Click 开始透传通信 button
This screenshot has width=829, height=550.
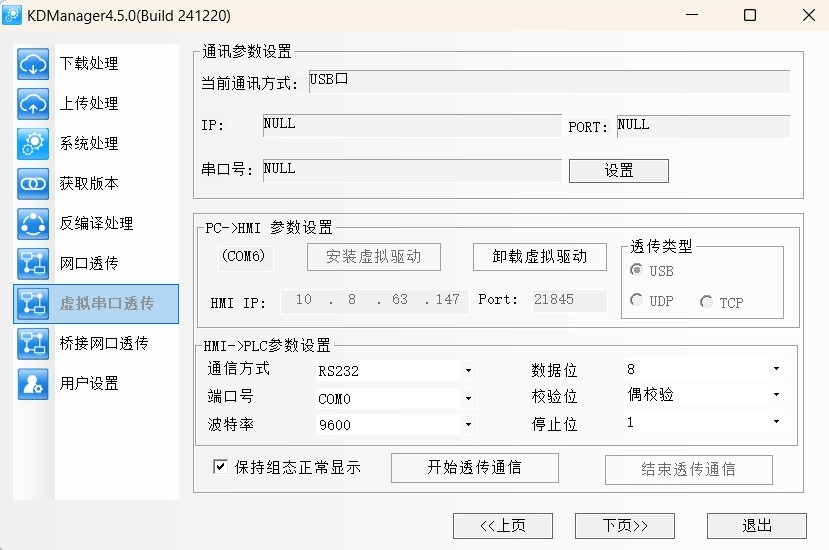click(x=475, y=468)
